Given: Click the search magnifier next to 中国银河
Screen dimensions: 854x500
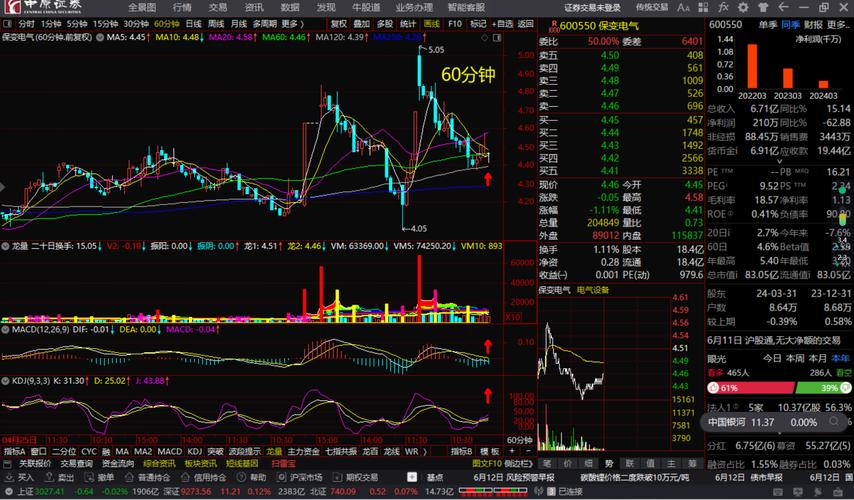Looking at the screenshot, I should tap(834, 422).
